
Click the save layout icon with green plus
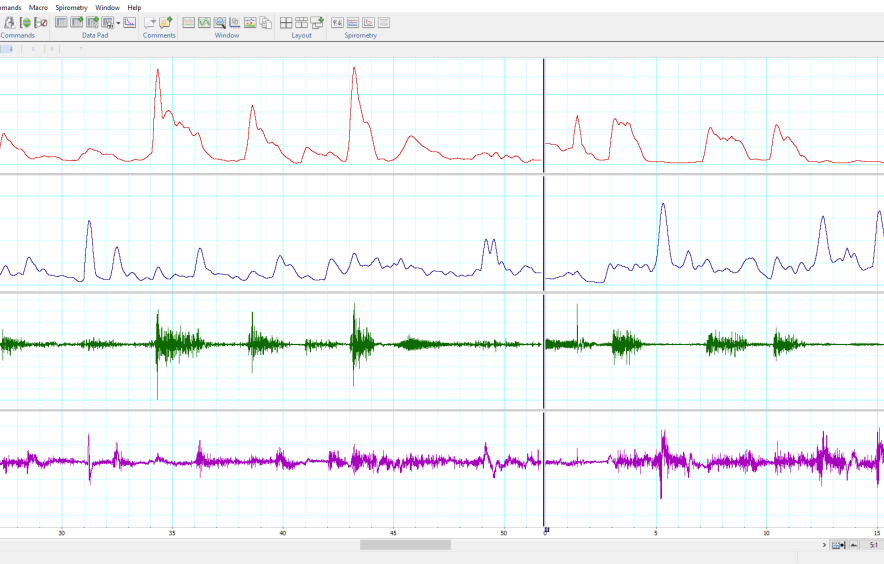point(317,23)
